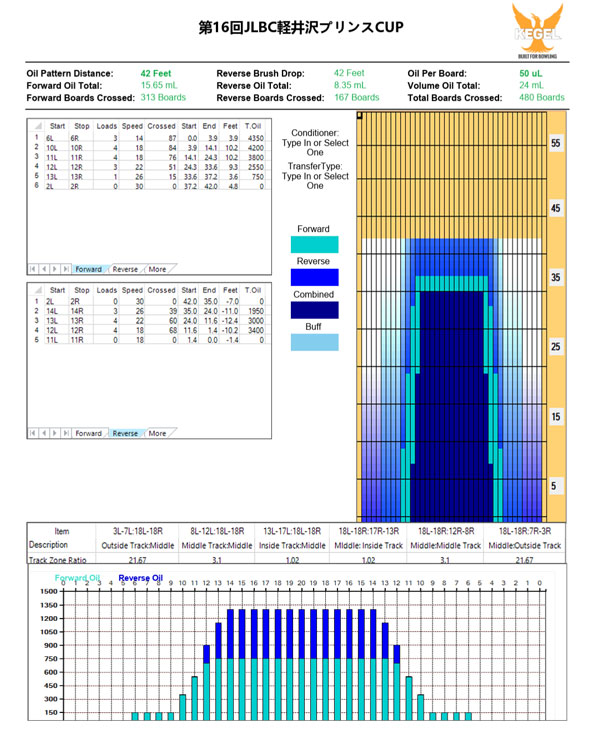Jump to first sheet in forward loads table
This screenshot has width=600, height=746.
(x=33, y=269)
